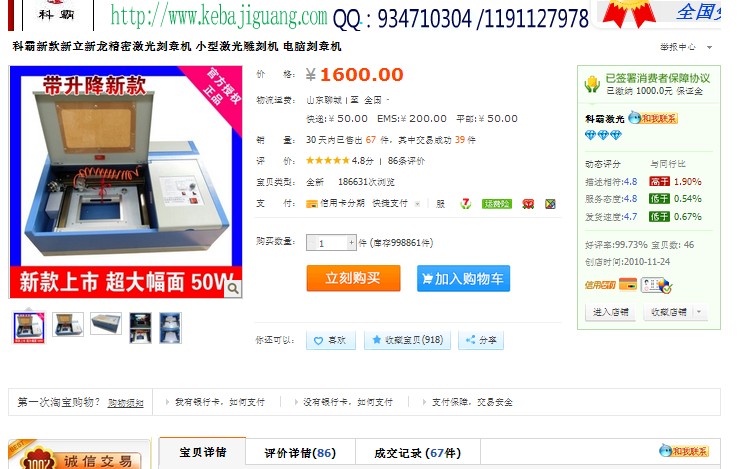
Task: Click the 分享 share button
Action: (481, 340)
